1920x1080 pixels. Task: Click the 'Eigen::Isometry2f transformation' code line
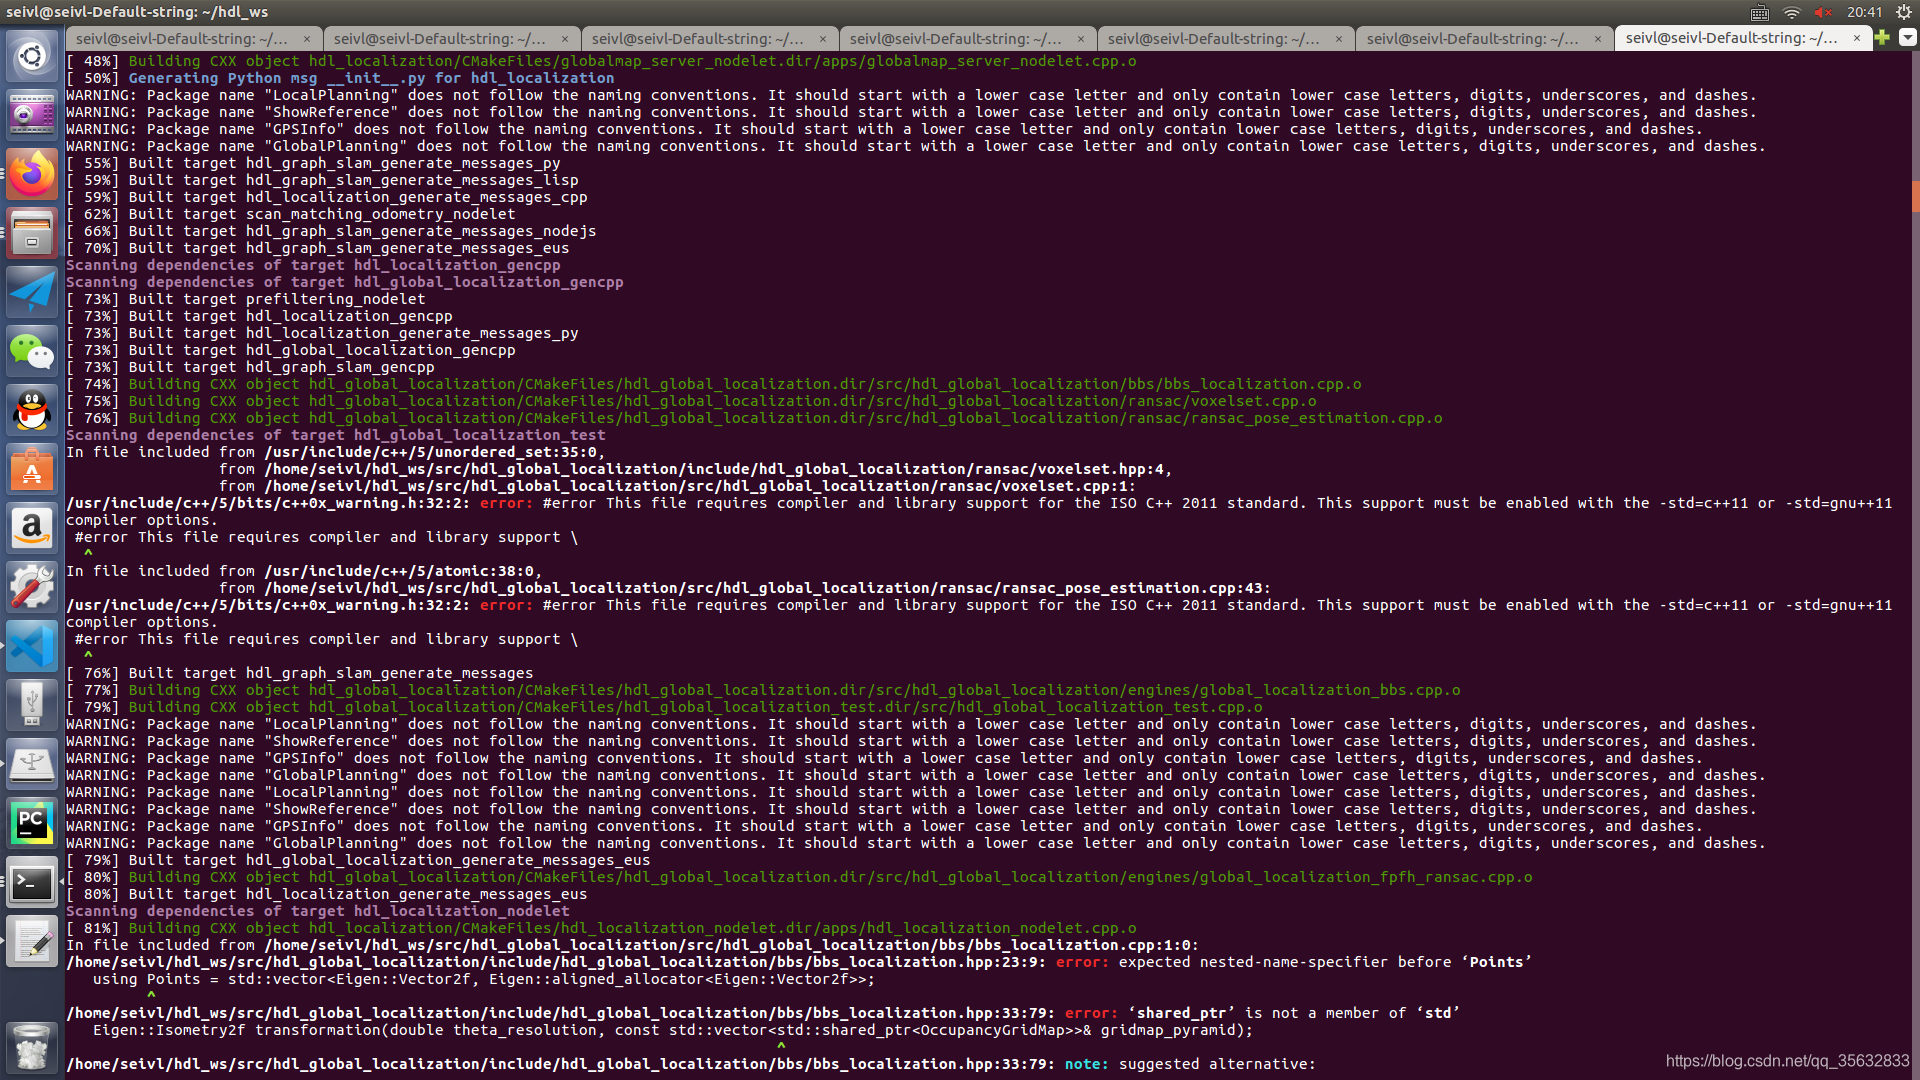pyautogui.click(x=672, y=1030)
